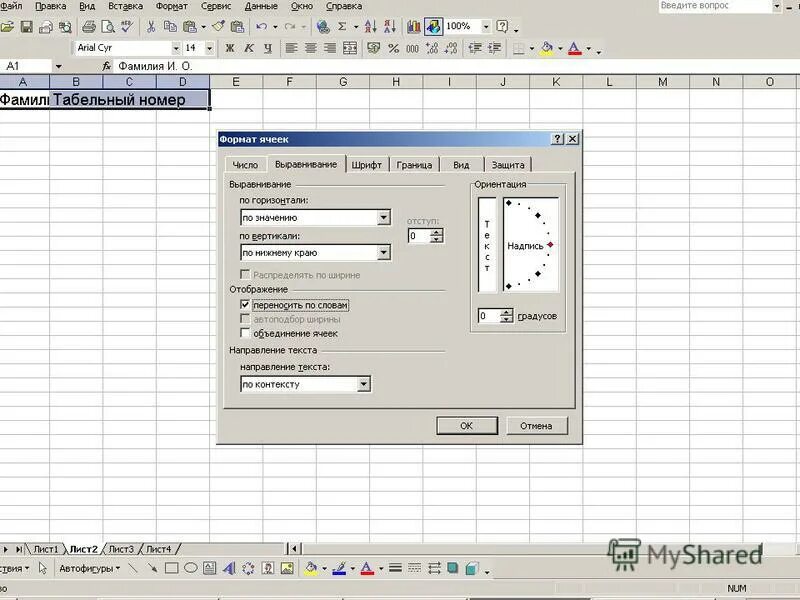Click the line color icon in the drawing toolbar
Screen dimensions: 800x600
(339, 568)
